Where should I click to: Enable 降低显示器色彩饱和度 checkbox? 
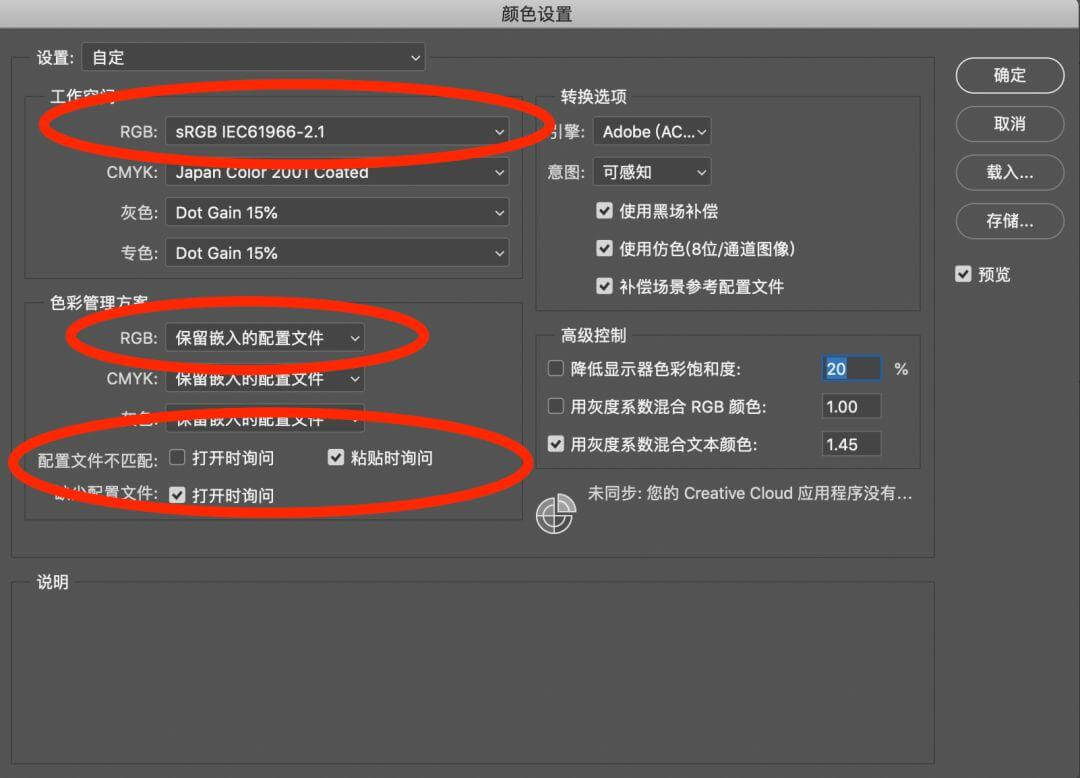click(x=555, y=368)
